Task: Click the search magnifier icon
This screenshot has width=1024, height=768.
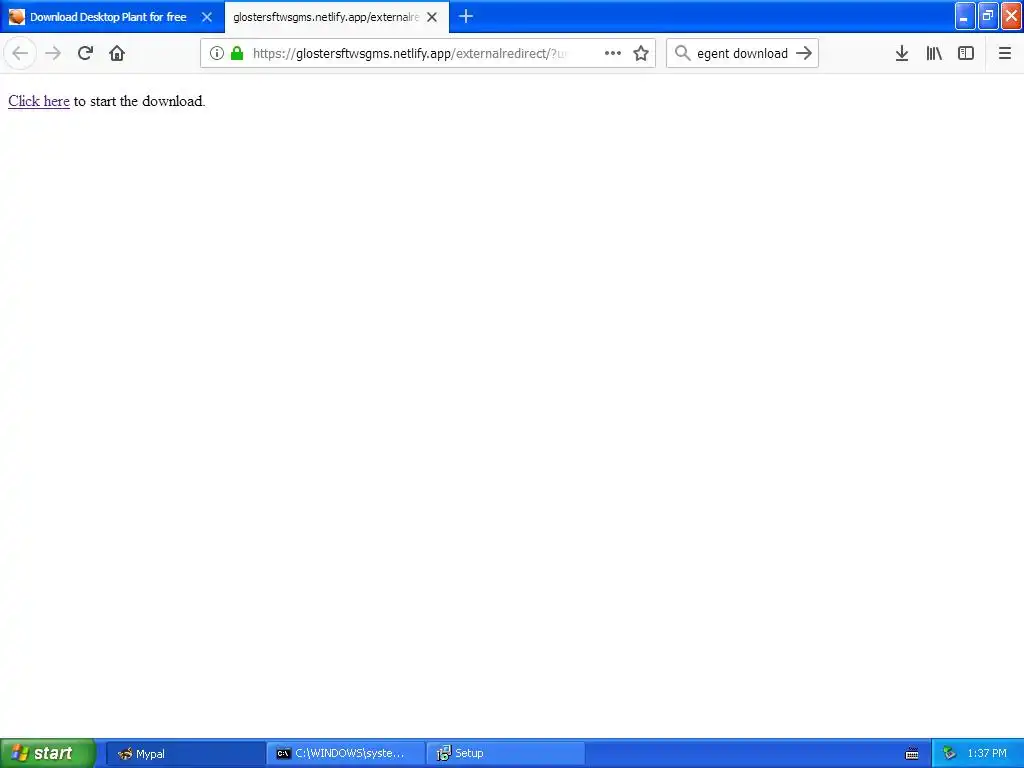Action: [x=682, y=54]
